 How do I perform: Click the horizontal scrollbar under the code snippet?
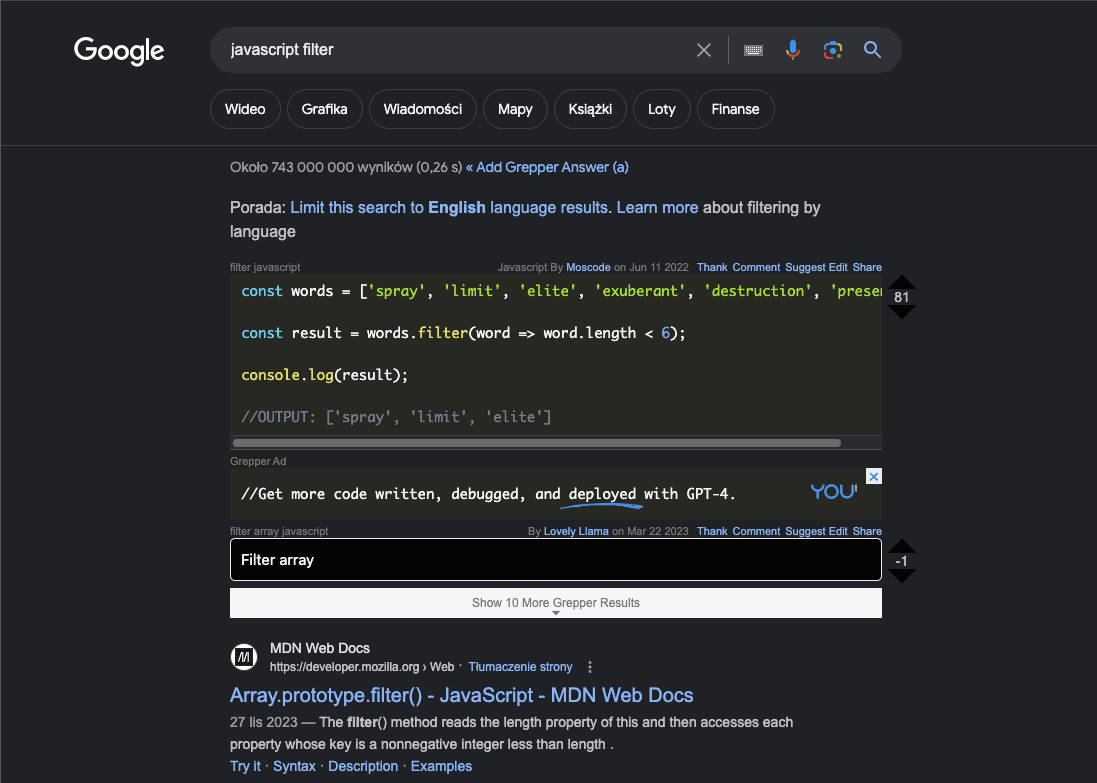pos(537,443)
